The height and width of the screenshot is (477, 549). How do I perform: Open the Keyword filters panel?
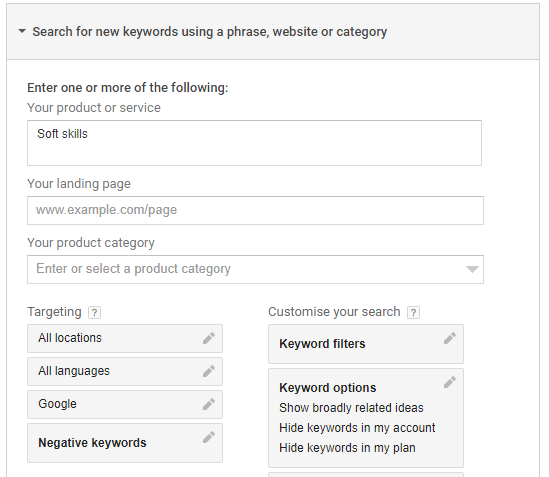[366, 344]
